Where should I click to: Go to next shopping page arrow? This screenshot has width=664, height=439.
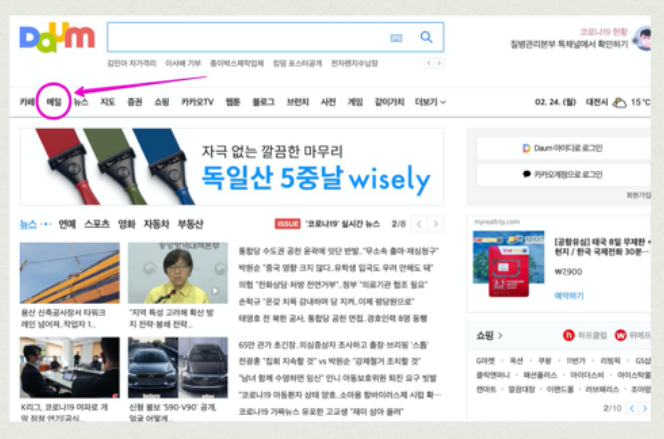pyautogui.click(x=645, y=409)
